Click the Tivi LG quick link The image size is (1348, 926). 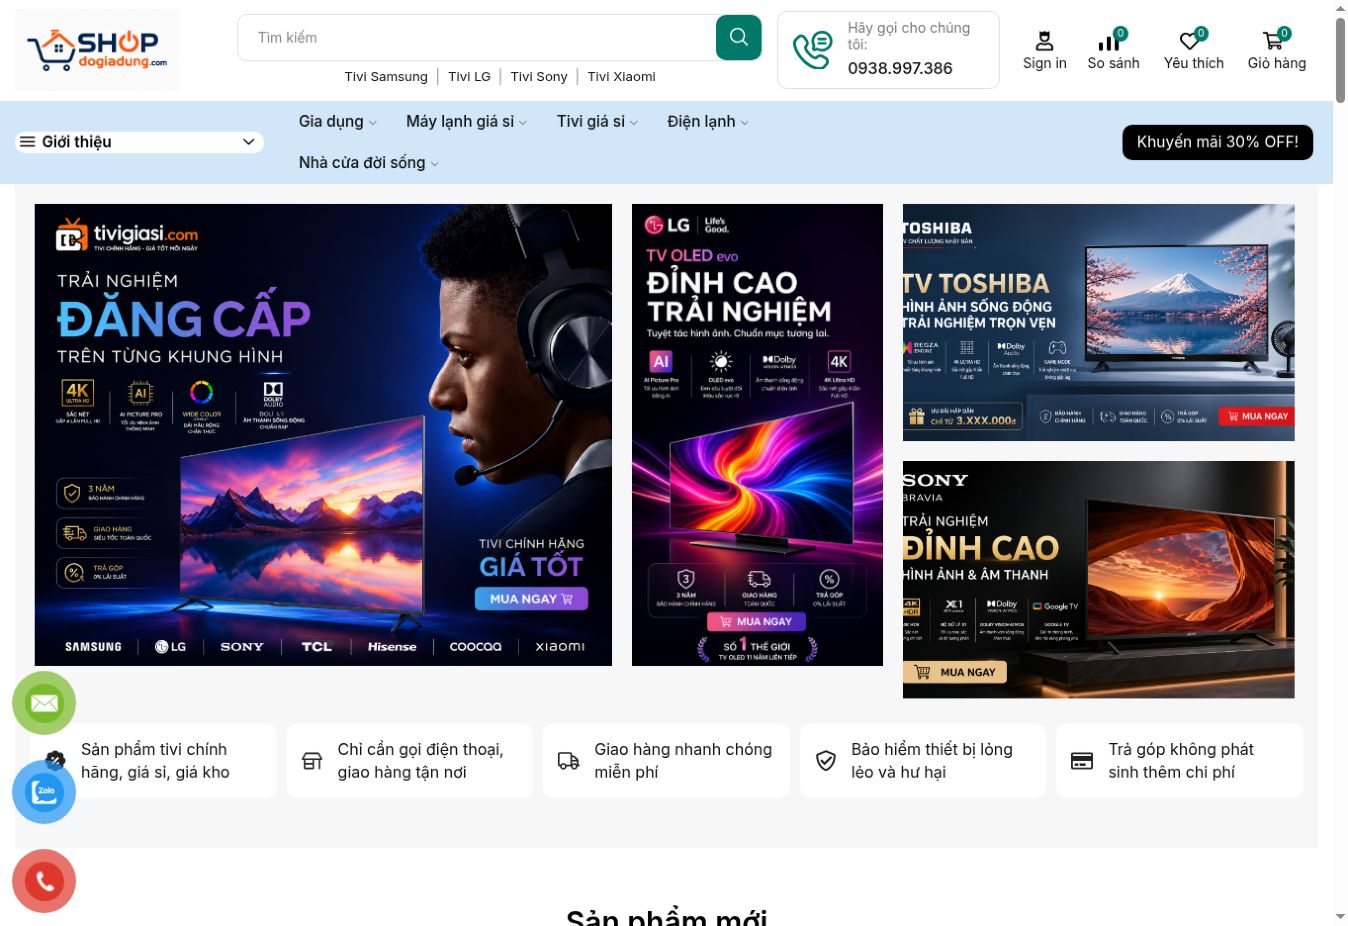point(469,76)
